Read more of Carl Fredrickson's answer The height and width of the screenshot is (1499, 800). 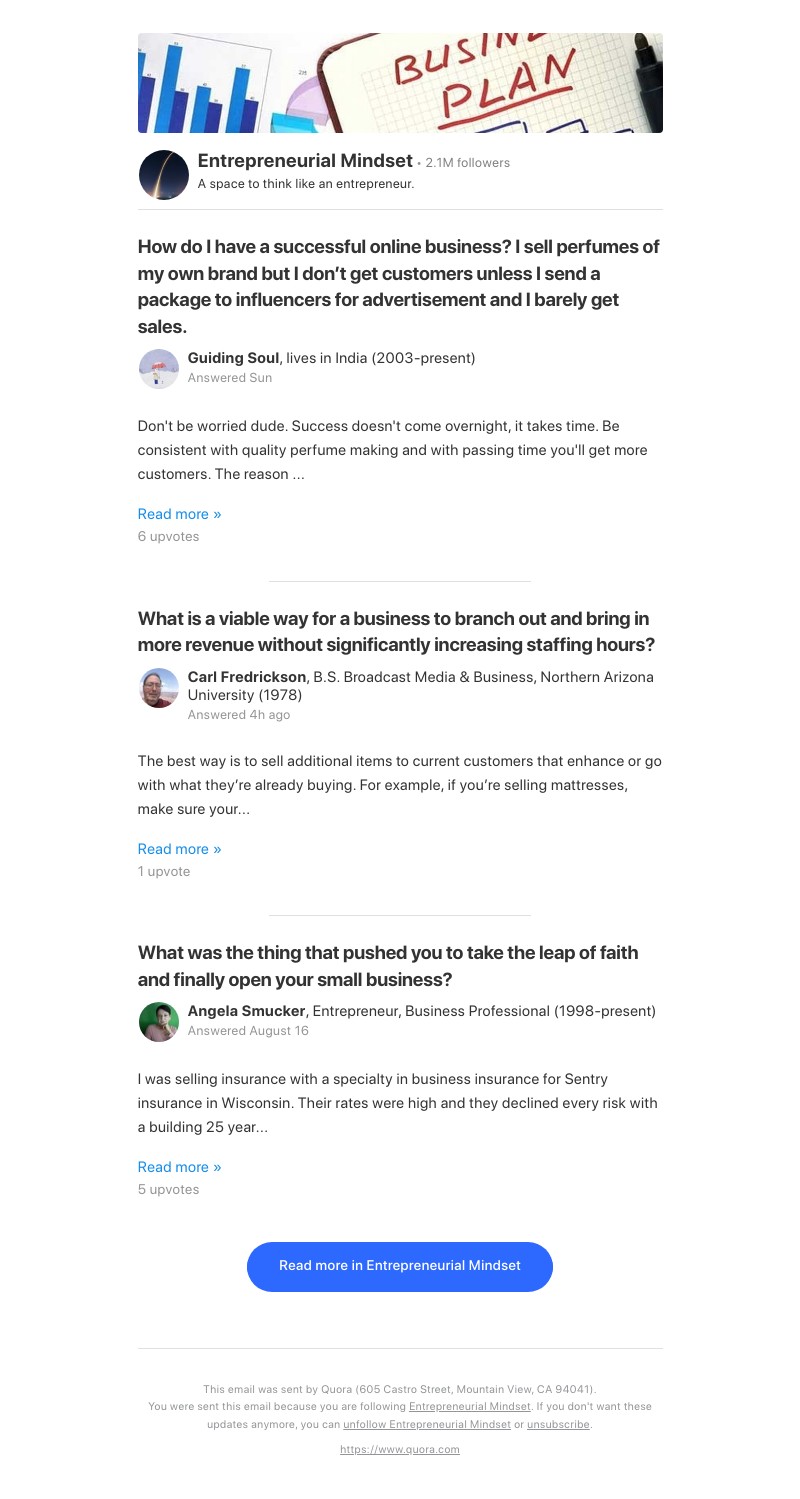[x=179, y=849]
